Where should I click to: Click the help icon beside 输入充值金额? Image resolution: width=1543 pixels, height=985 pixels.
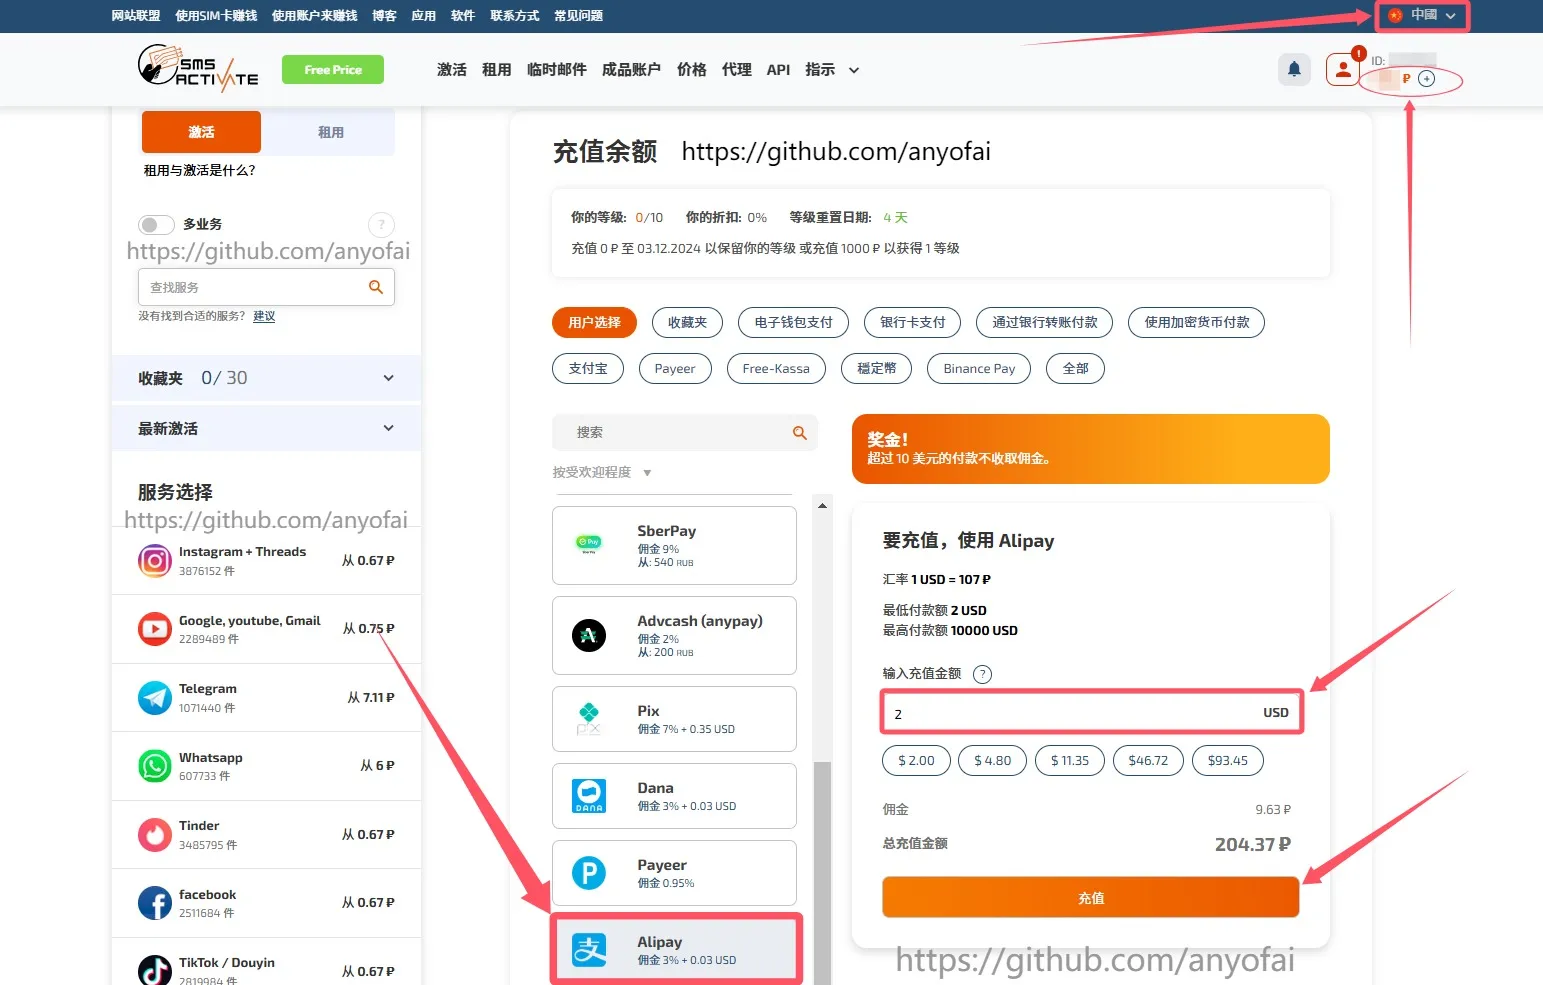(983, 674)
